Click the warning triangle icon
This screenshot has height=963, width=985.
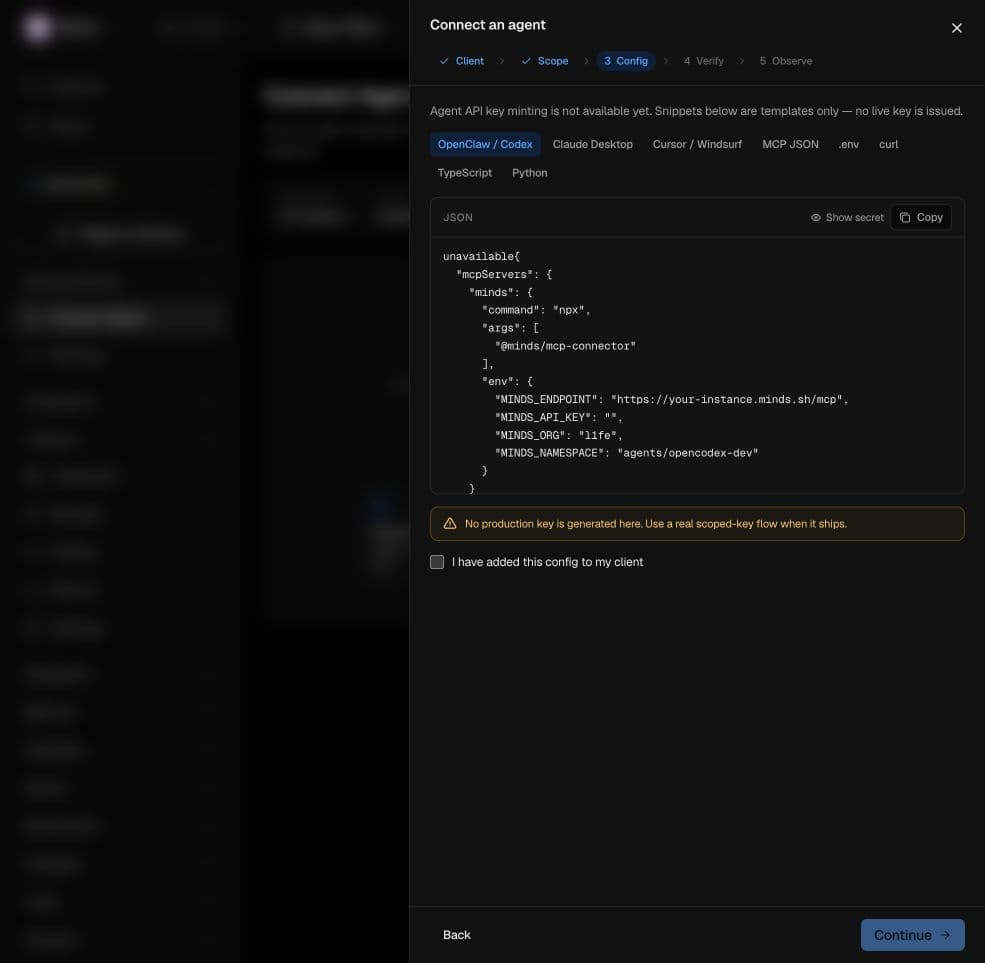coord(450,523)
